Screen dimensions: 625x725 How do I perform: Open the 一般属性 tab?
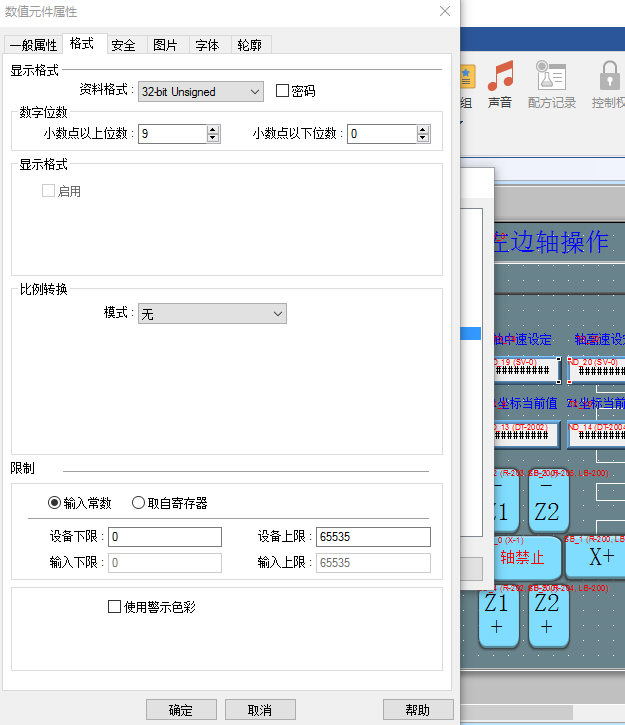(x=33, y=45)
